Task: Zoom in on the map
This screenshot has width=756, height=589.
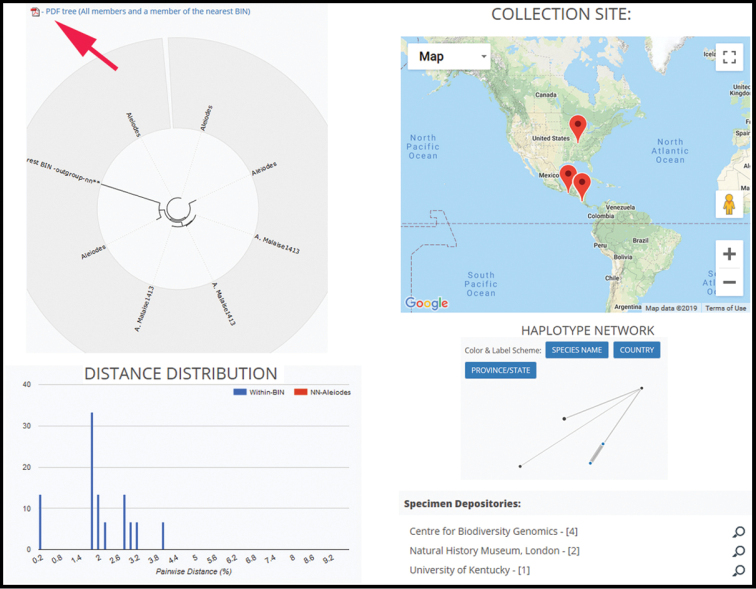Action: [729, 254]
